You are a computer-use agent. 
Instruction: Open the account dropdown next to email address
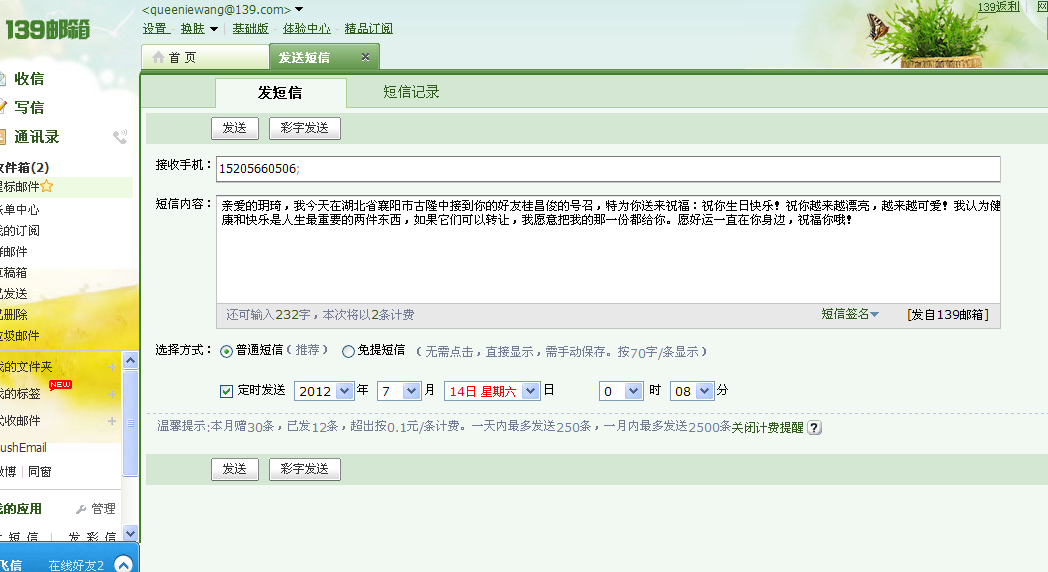[299, 9]
